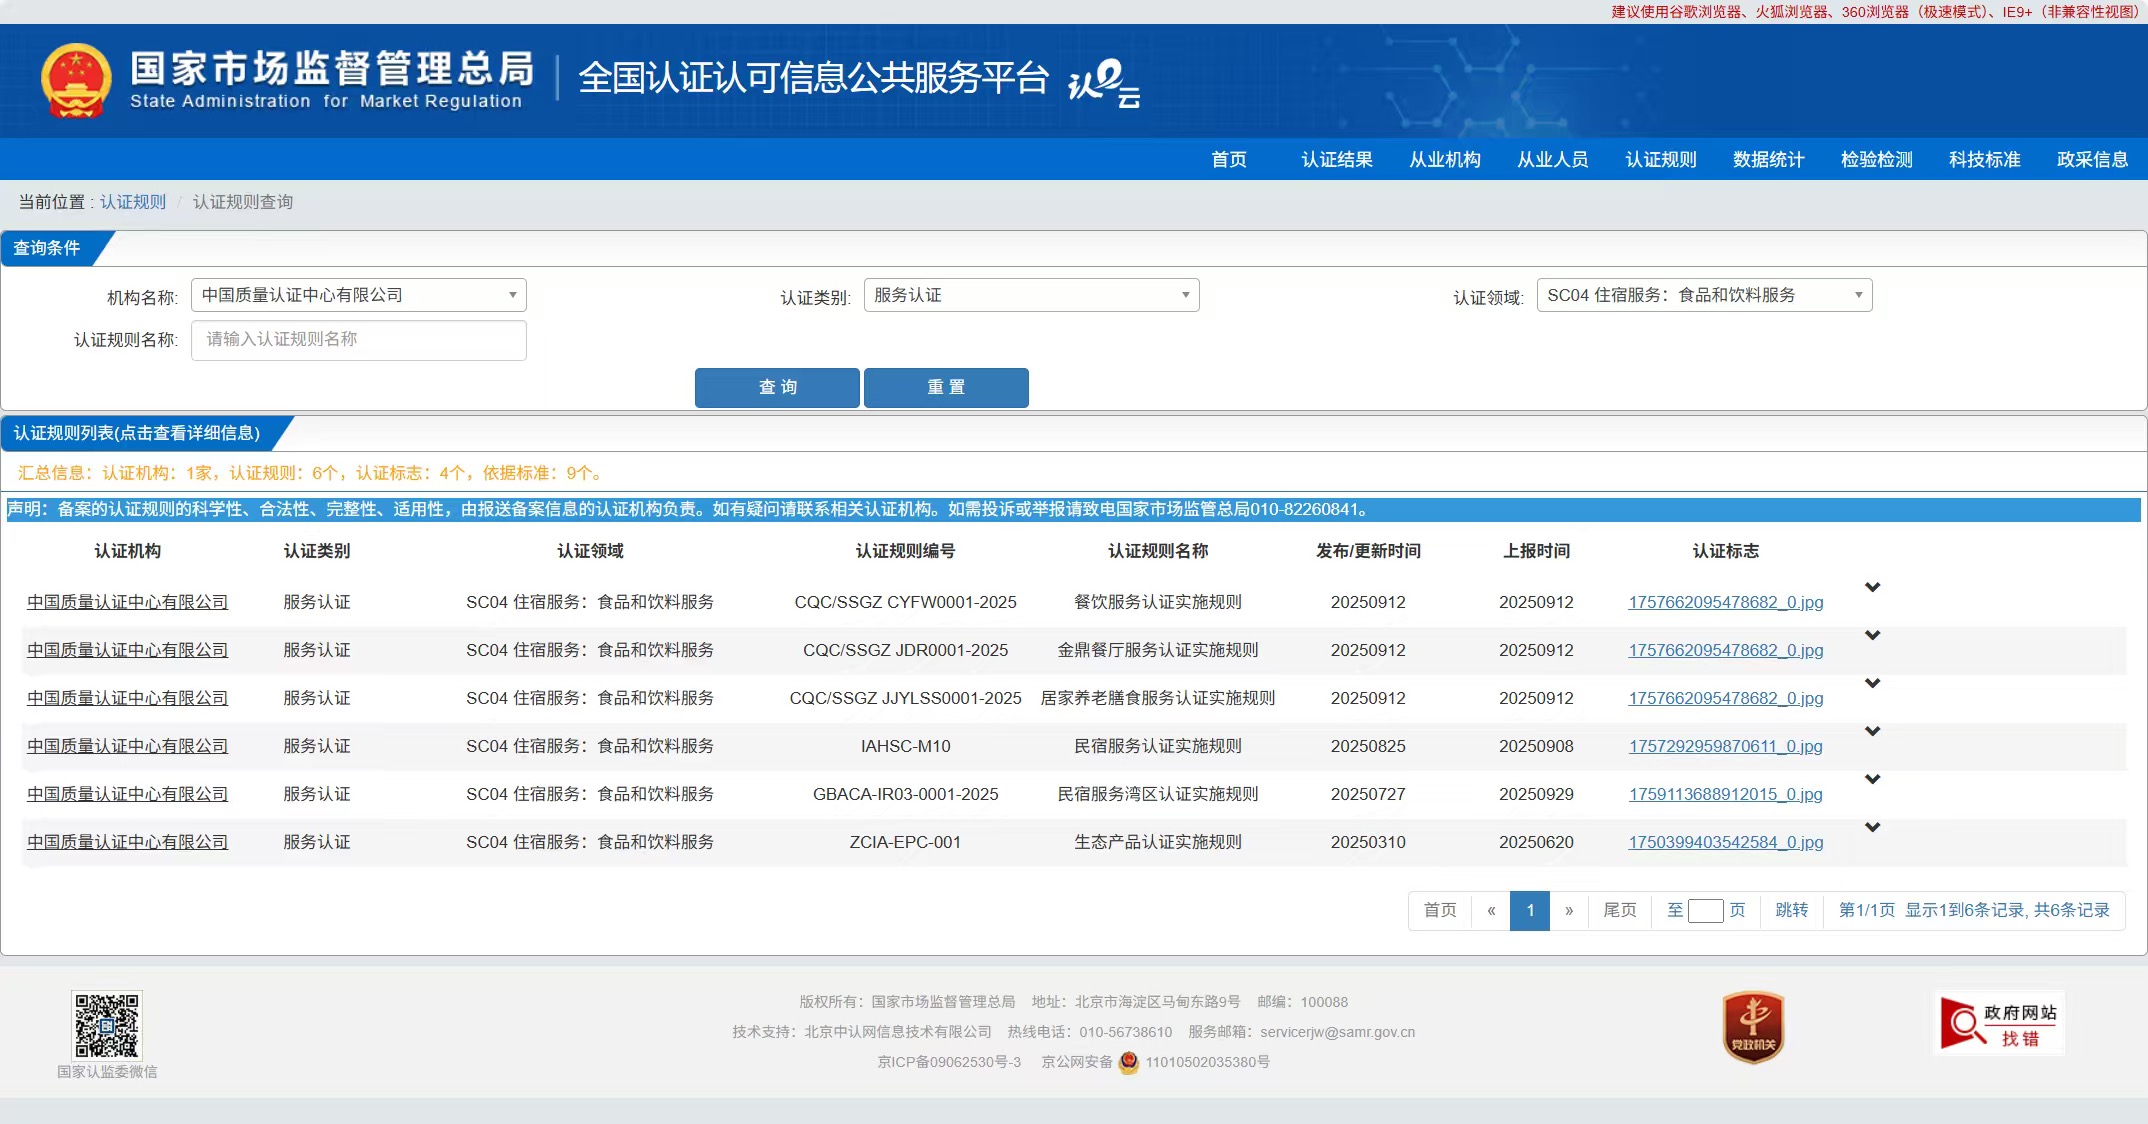Click the 政府网站找错 icon
Viewport: 2148px width, 1124px height.
pyautogui.click(x=1998, y=1025)
